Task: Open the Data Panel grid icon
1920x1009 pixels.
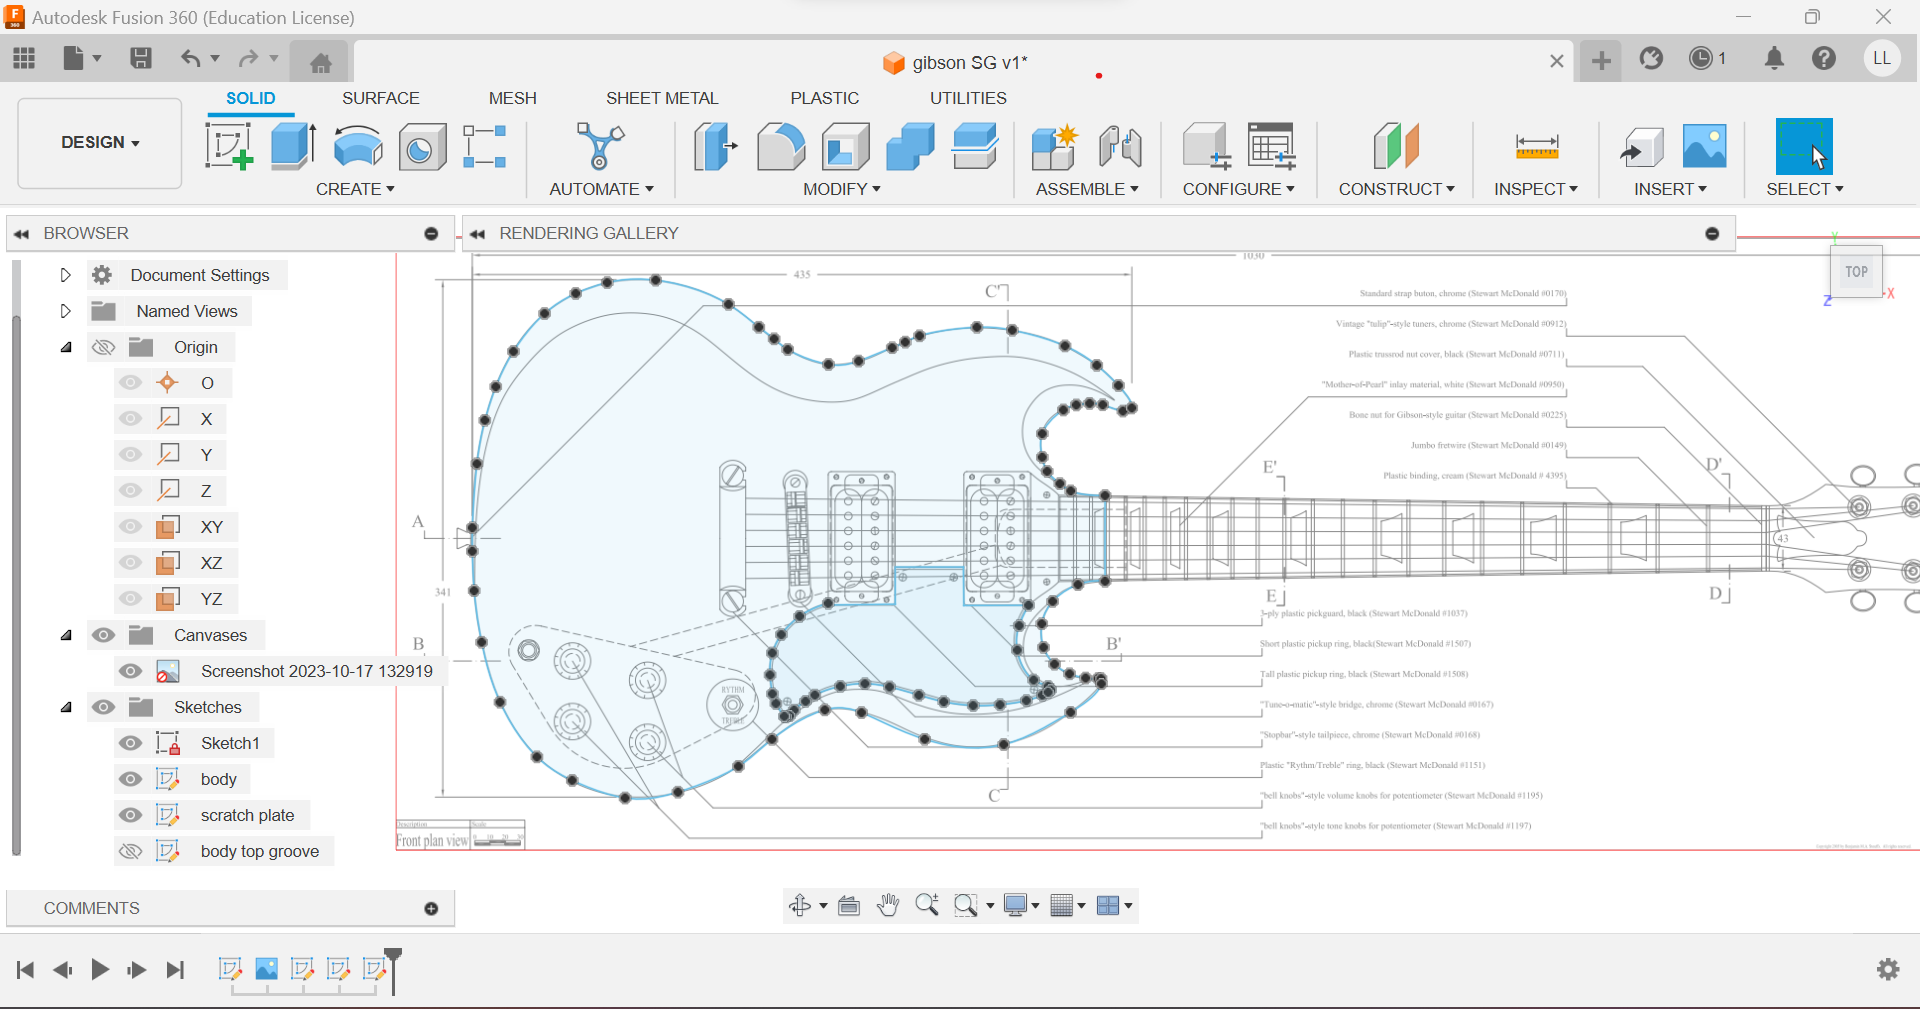Action: pyautogui.click(x=24, y=58)
